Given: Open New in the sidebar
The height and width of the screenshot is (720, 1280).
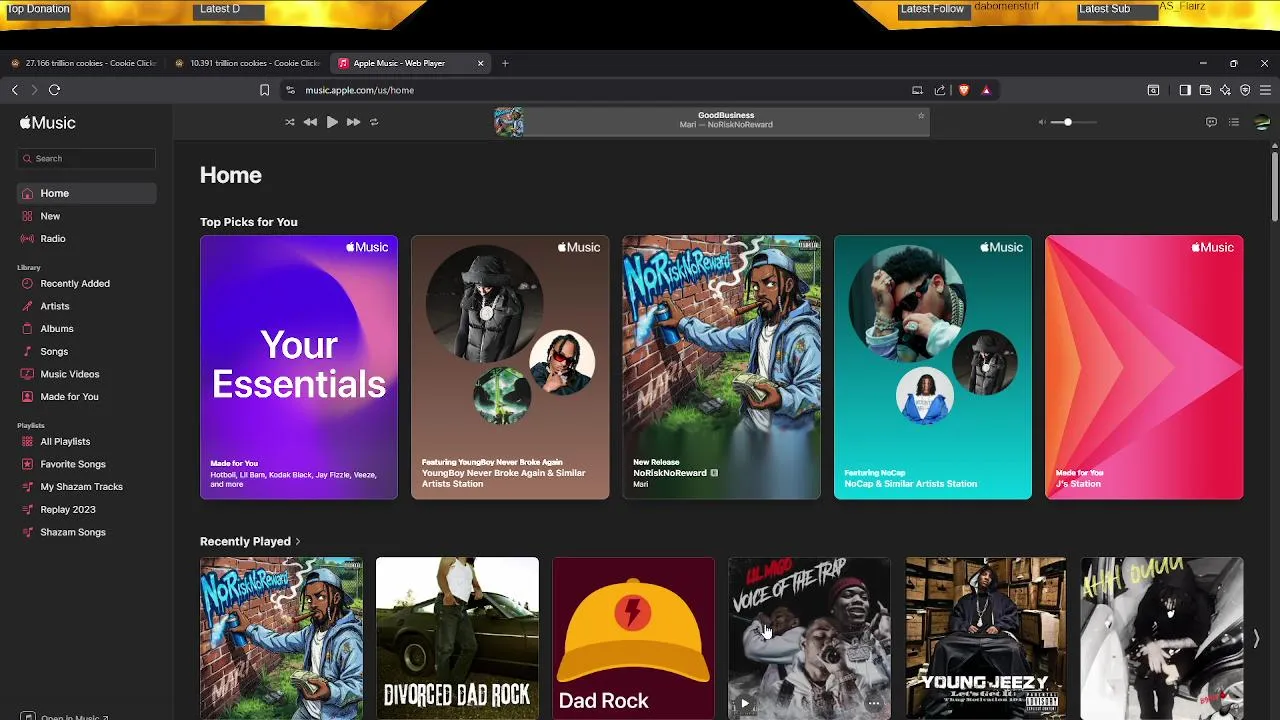Looking at the screenshot, I should coord(87,216).
